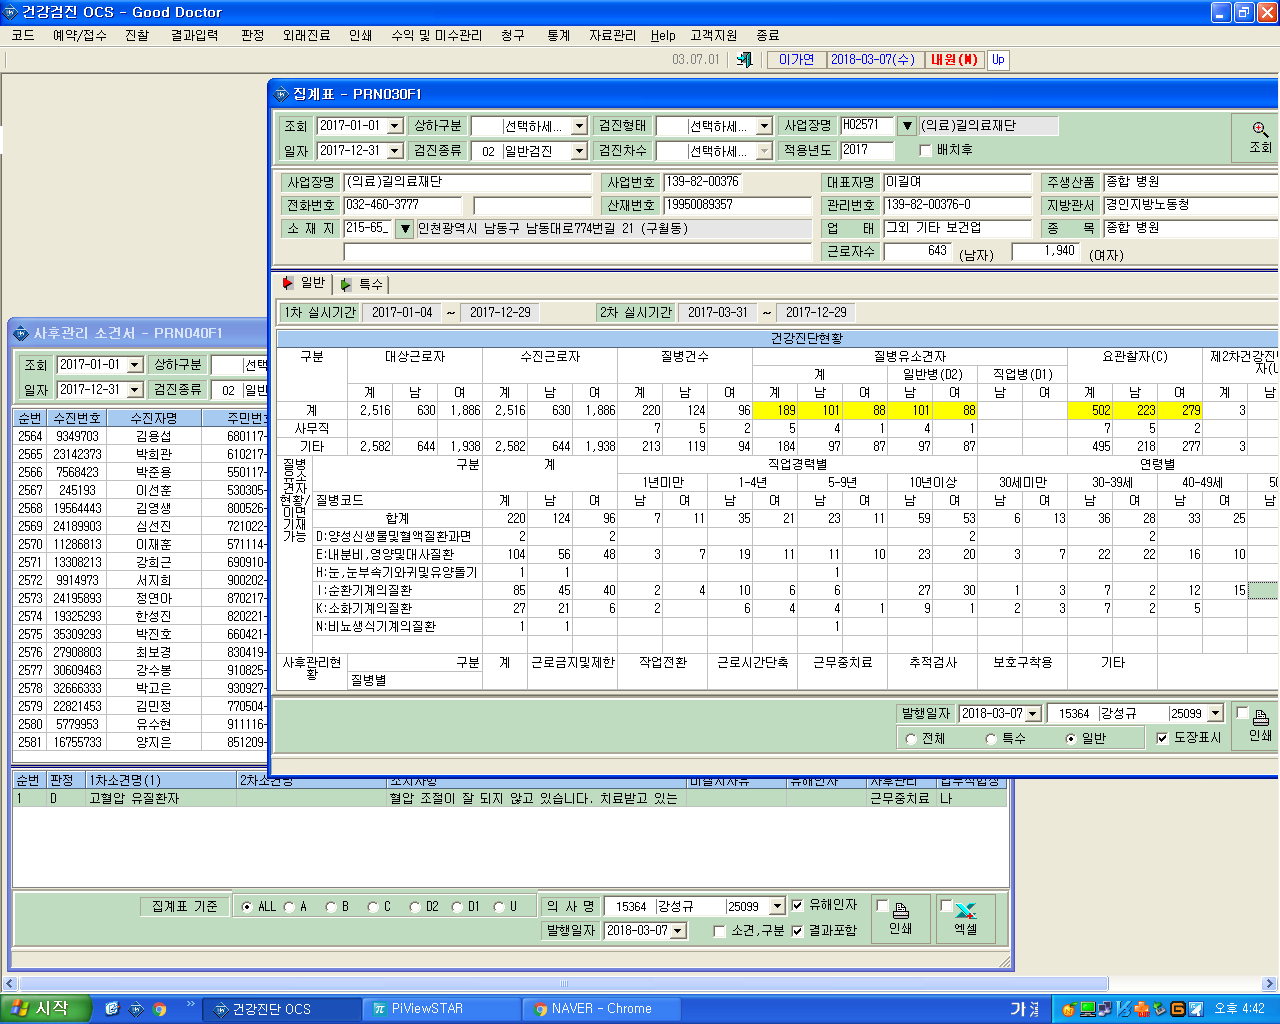Click the Up button on top toolbar
This screenshot has width=1280, height=1024.
(x=998, y=60)
